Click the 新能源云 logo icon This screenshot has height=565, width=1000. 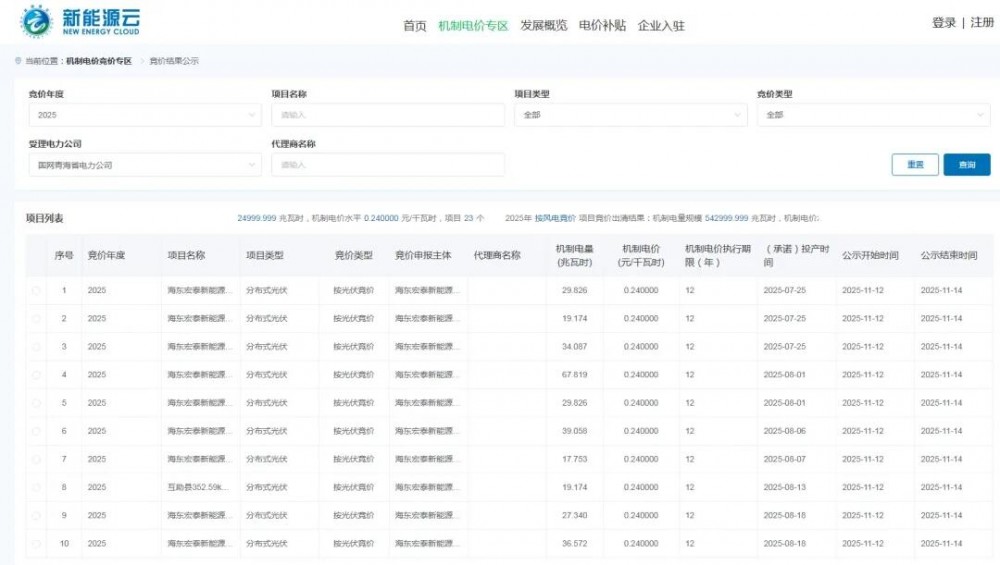[x=37, y=21]
